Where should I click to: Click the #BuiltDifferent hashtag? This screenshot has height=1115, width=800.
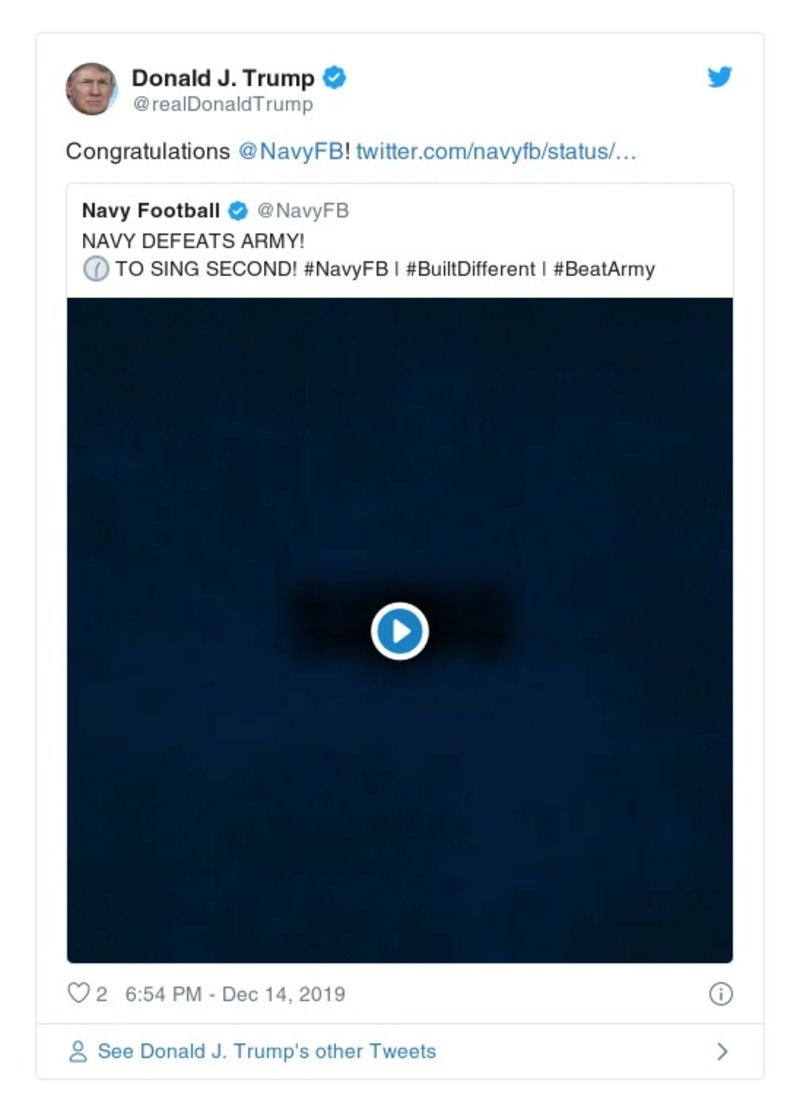tap(470, 269)
